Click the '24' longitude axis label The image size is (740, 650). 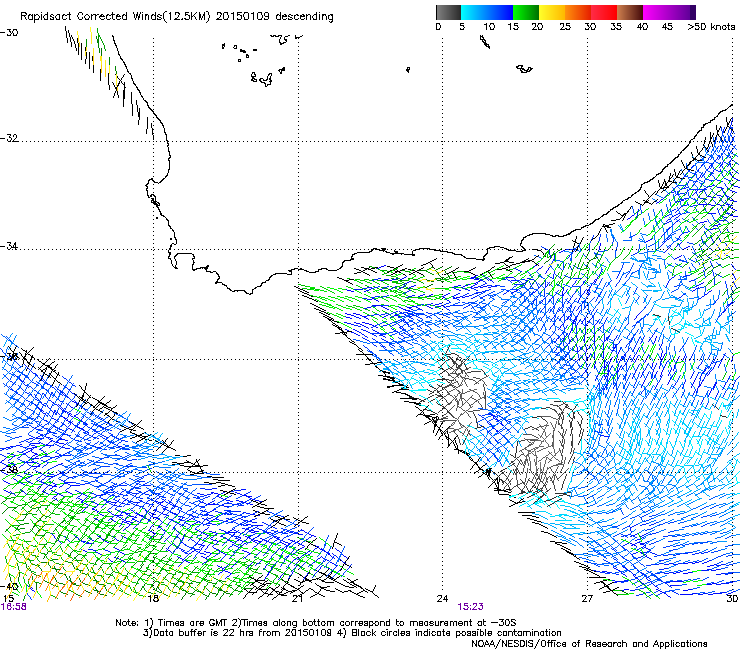442,599
